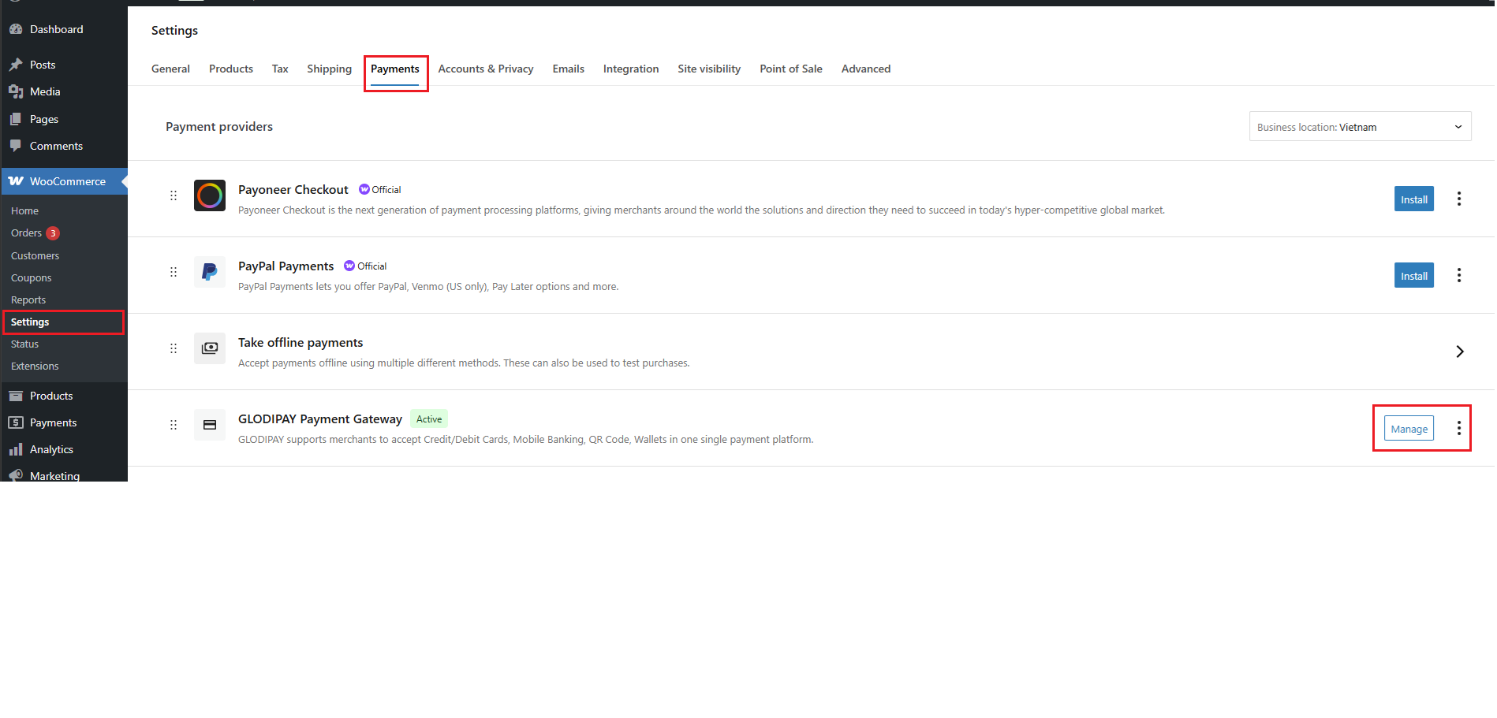
Task: Open WooCommerce Settings submenu link
Action: click(x=30, y=322)
